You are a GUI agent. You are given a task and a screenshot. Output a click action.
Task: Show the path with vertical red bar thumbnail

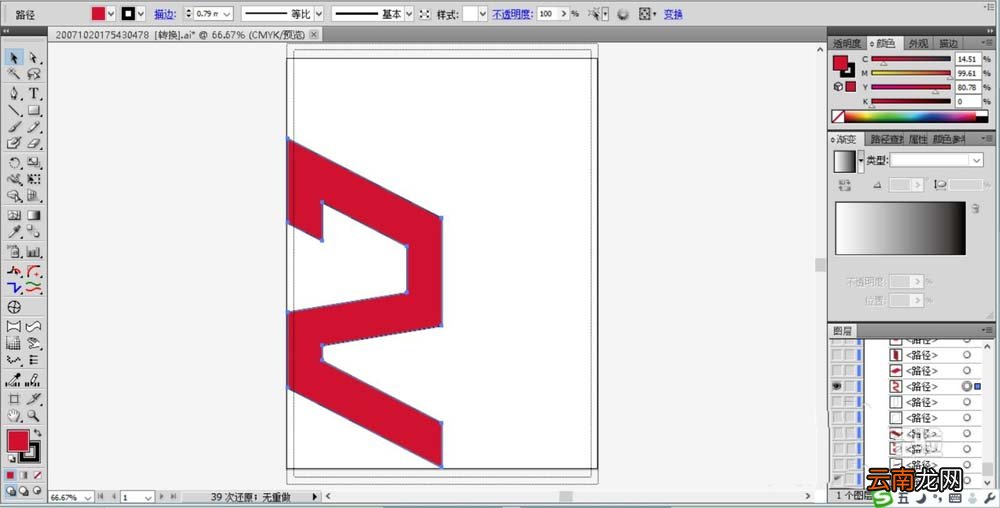tap(837, 355)
